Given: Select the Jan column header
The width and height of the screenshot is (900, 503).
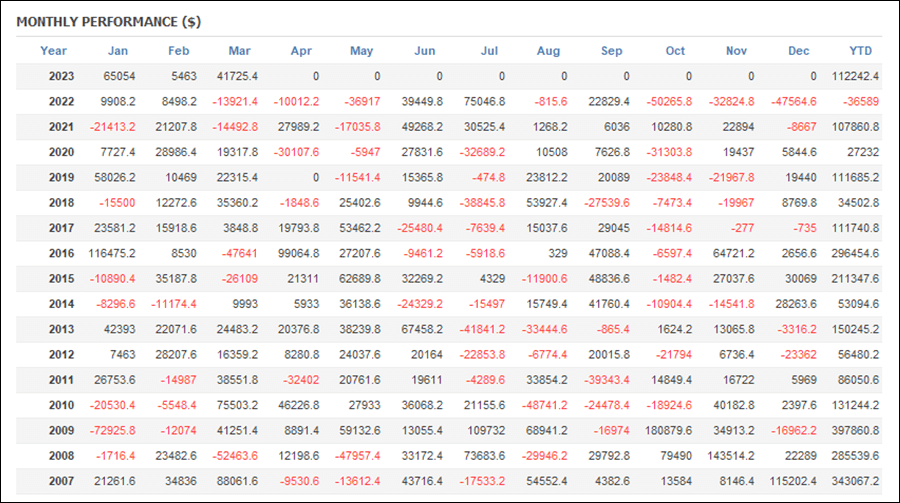Looking at the screenshot, I should pos(118,51).
